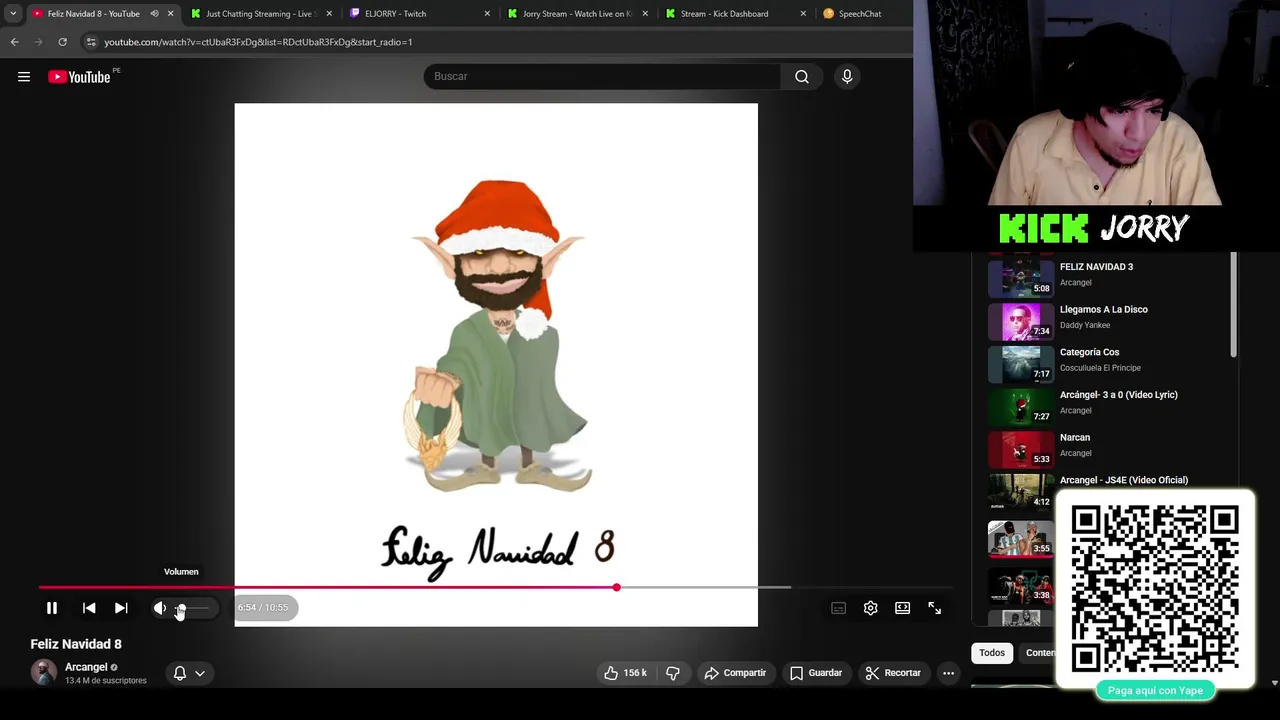1280x720 pixels.
Task: Close the Stream - Kick Dashboard tab
Action: coord(803,14)
